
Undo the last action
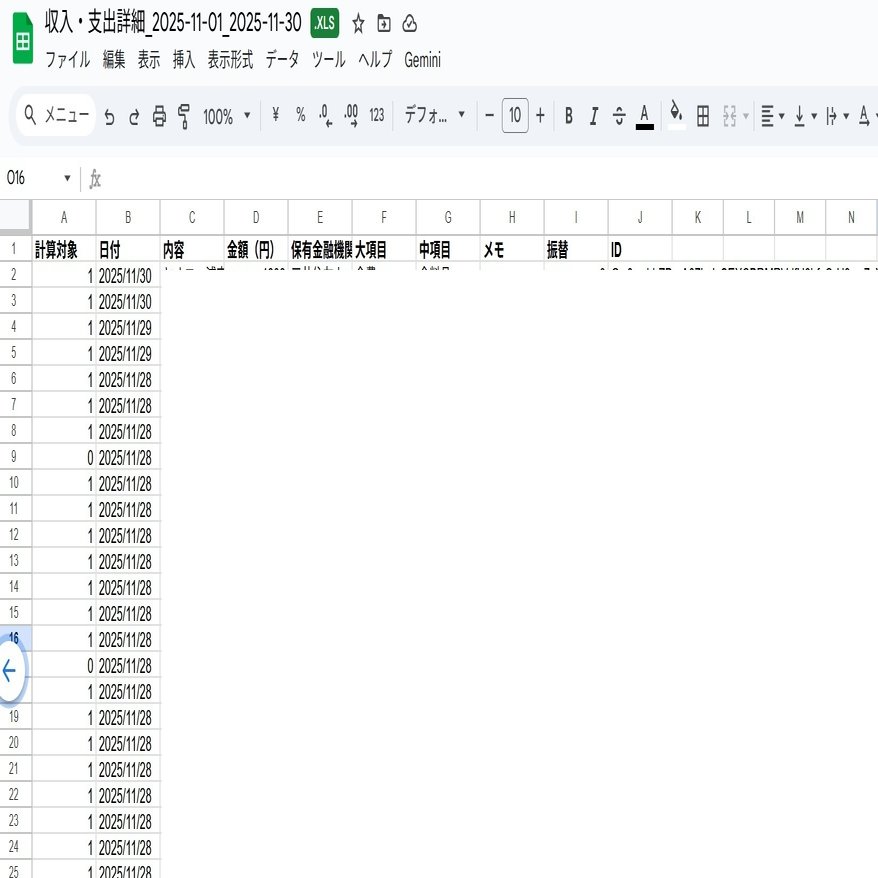click(x=109, y=115)
